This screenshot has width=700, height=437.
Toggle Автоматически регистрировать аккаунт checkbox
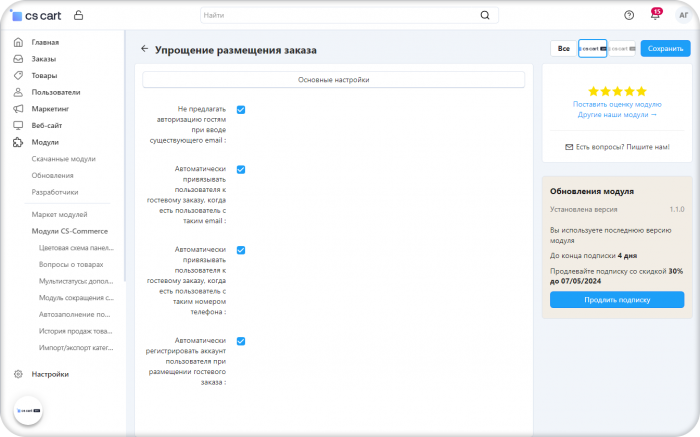(241, 341)
